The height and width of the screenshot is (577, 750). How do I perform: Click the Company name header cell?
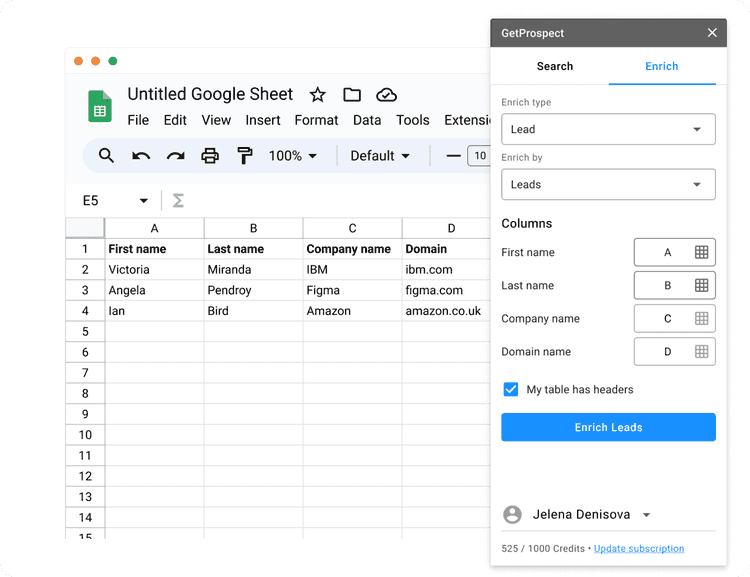353,249
